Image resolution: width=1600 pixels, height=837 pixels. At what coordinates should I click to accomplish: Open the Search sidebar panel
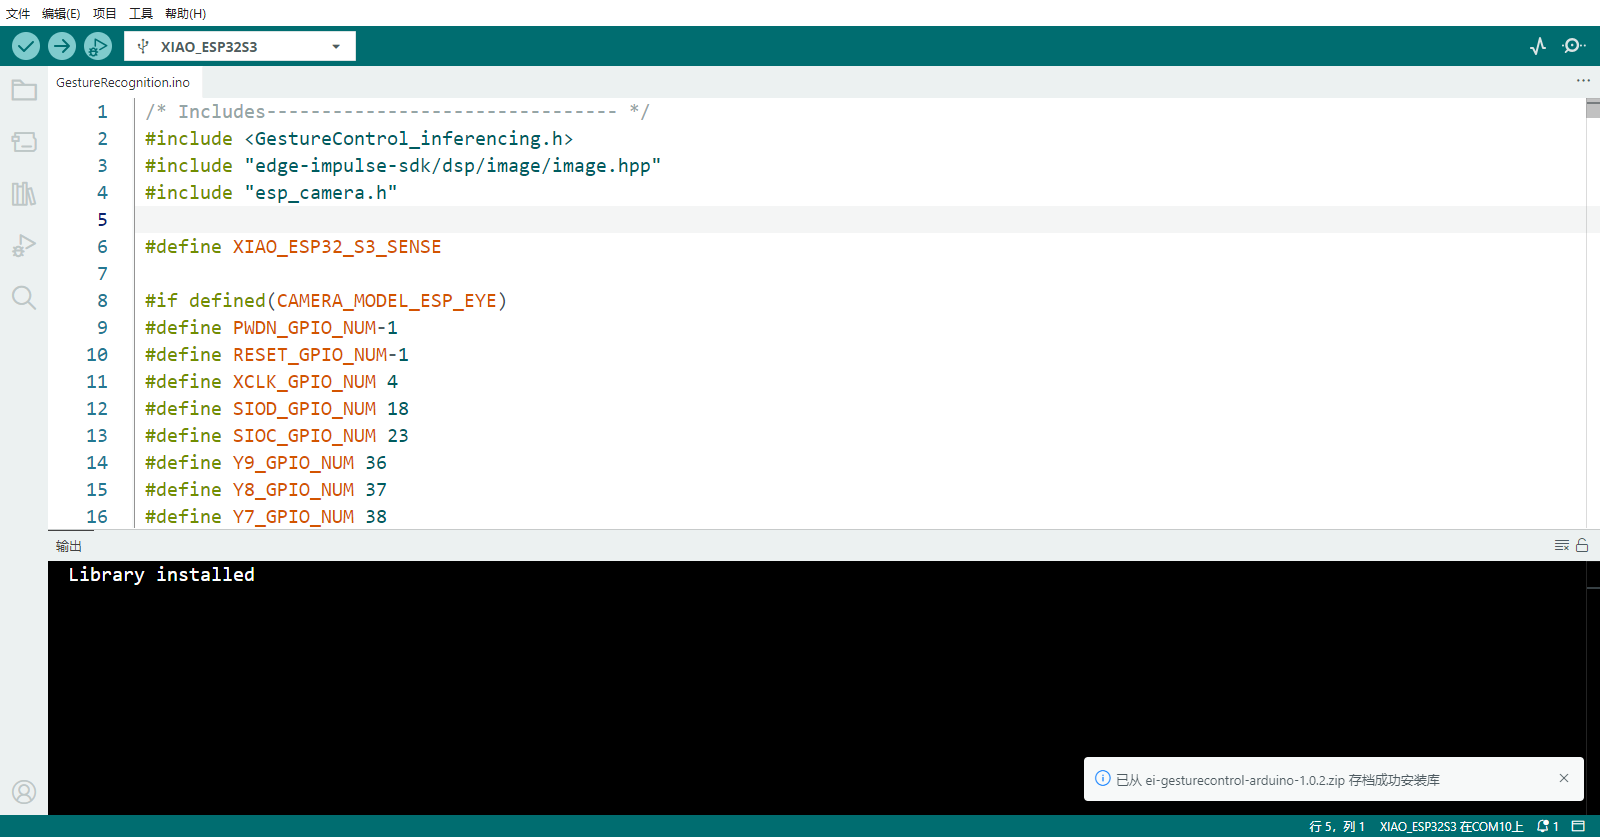tap(24, 297)
